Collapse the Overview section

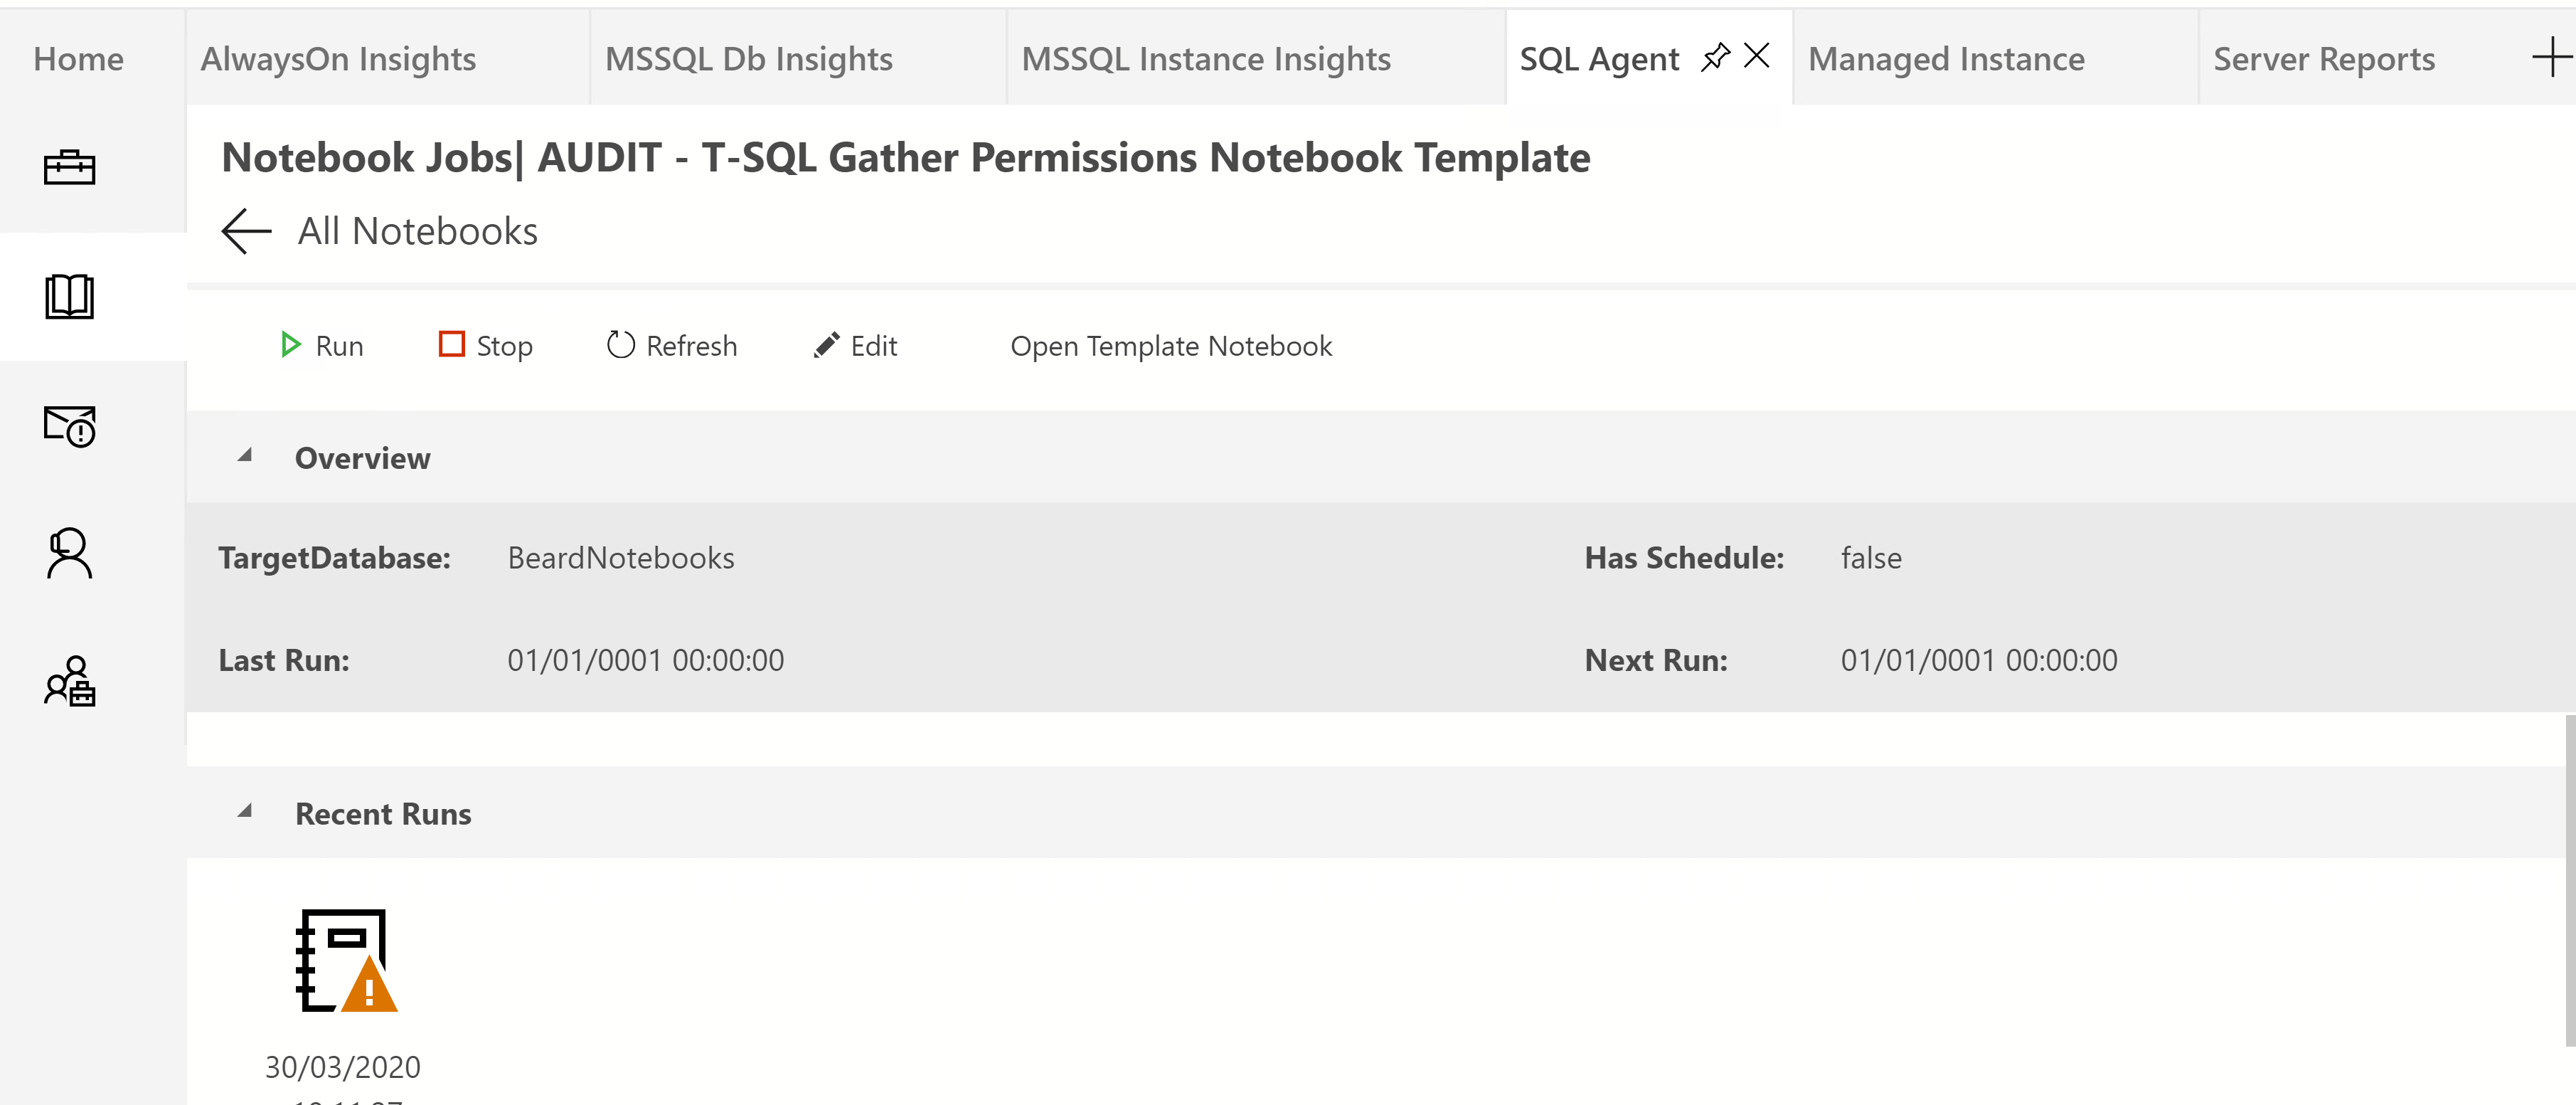point(245,456)
